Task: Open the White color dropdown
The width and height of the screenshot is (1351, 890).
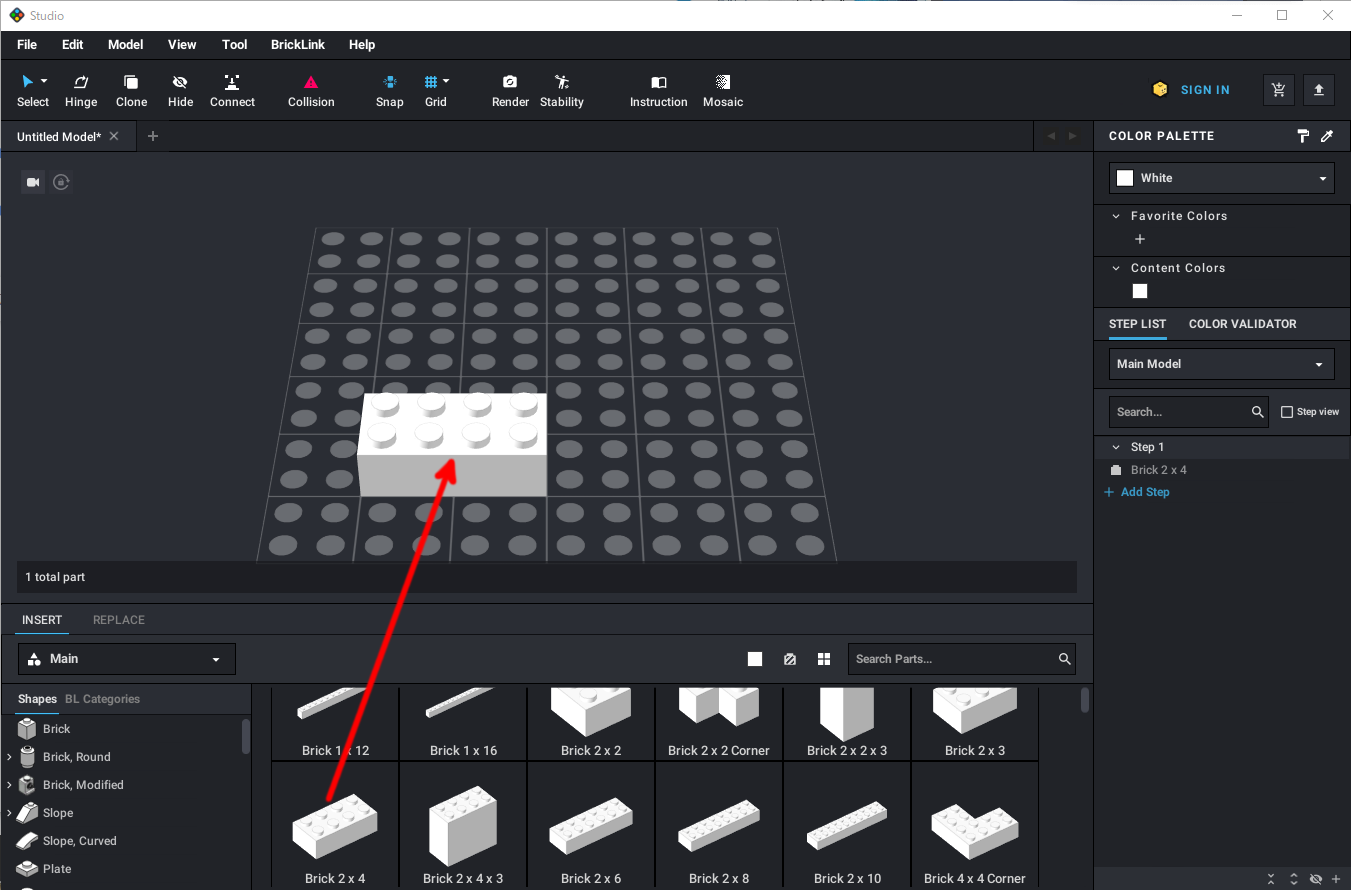Action: click(1221, 178)
